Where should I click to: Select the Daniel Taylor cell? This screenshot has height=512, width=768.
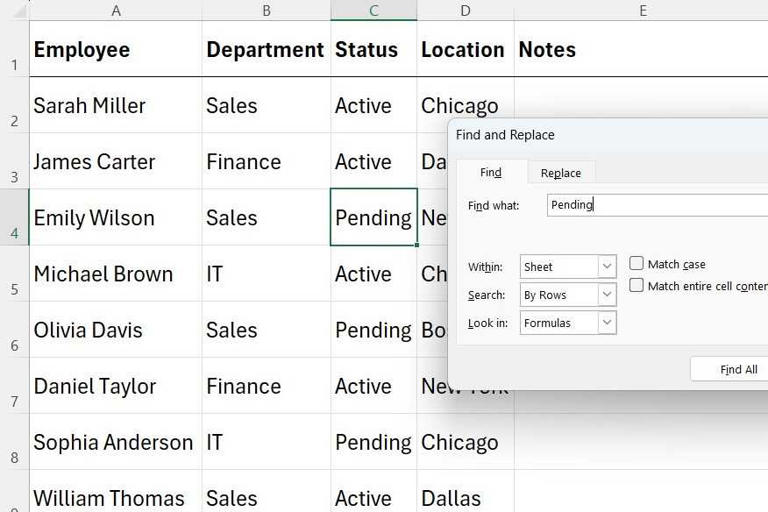point(116,386)
